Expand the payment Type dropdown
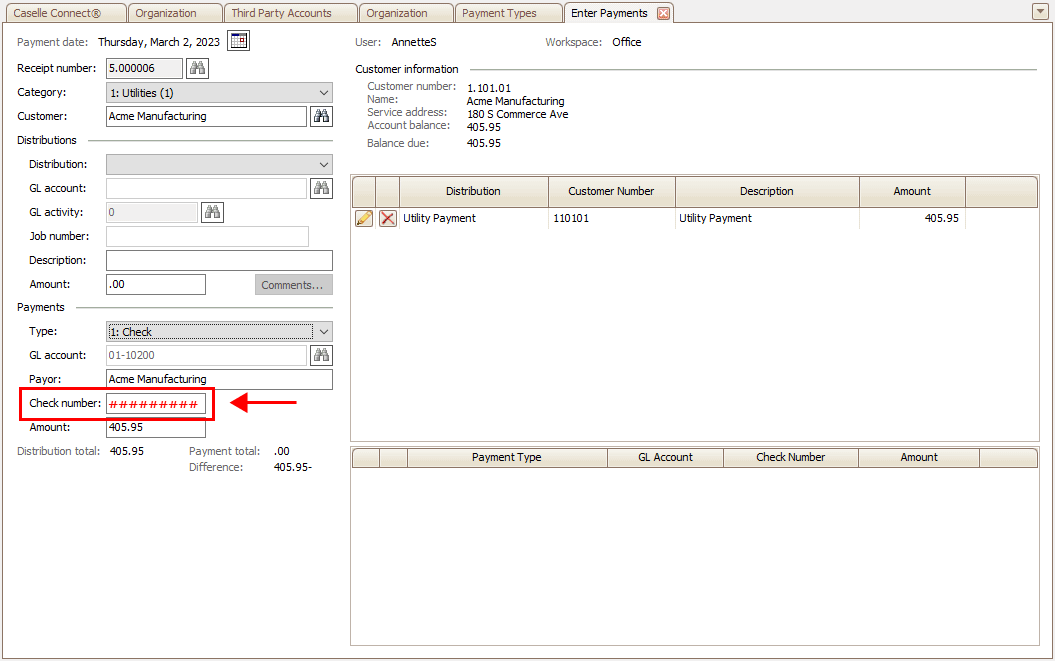This screenshot has width=1055, height=661. [x=323, y=331]
